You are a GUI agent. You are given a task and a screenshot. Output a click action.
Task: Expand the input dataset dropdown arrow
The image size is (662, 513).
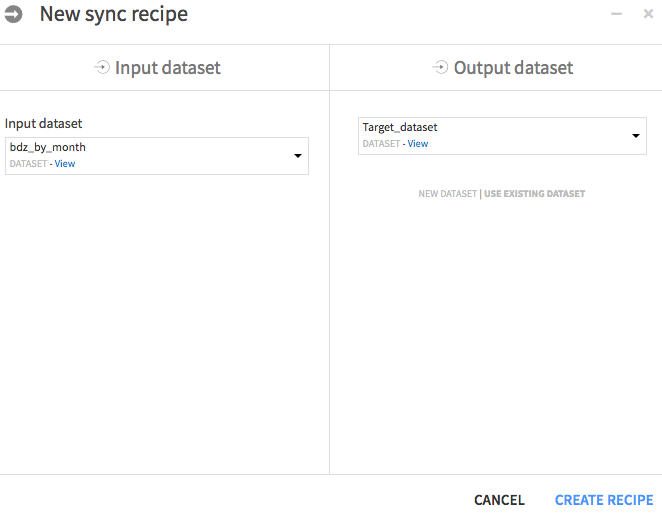[298, 156]
